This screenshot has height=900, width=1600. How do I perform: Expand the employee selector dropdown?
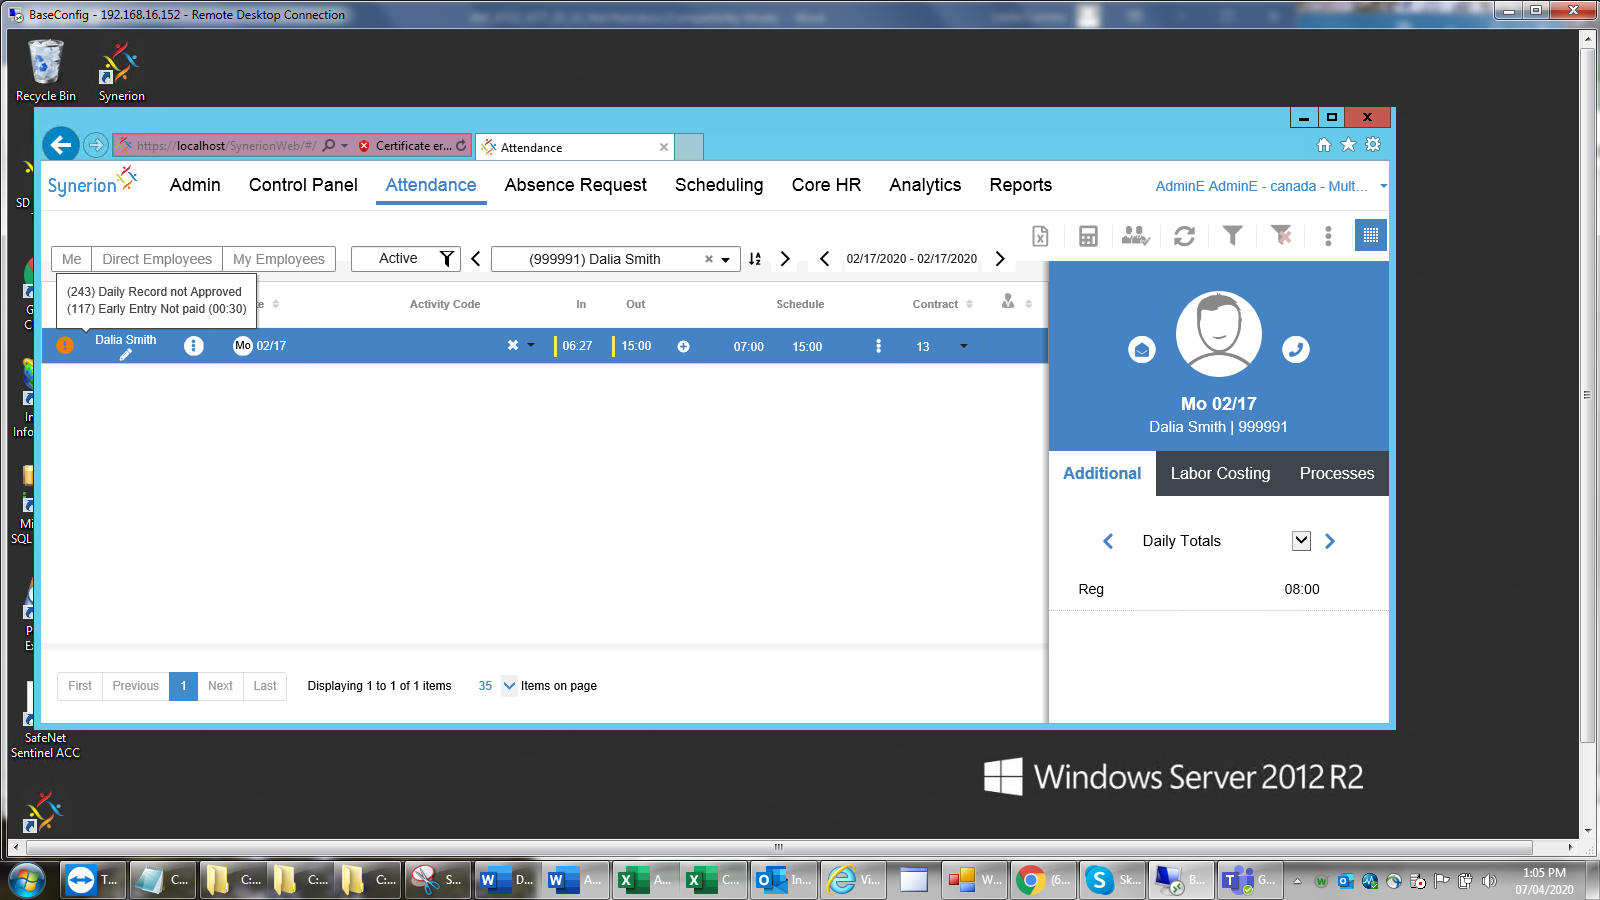point(726,260)
